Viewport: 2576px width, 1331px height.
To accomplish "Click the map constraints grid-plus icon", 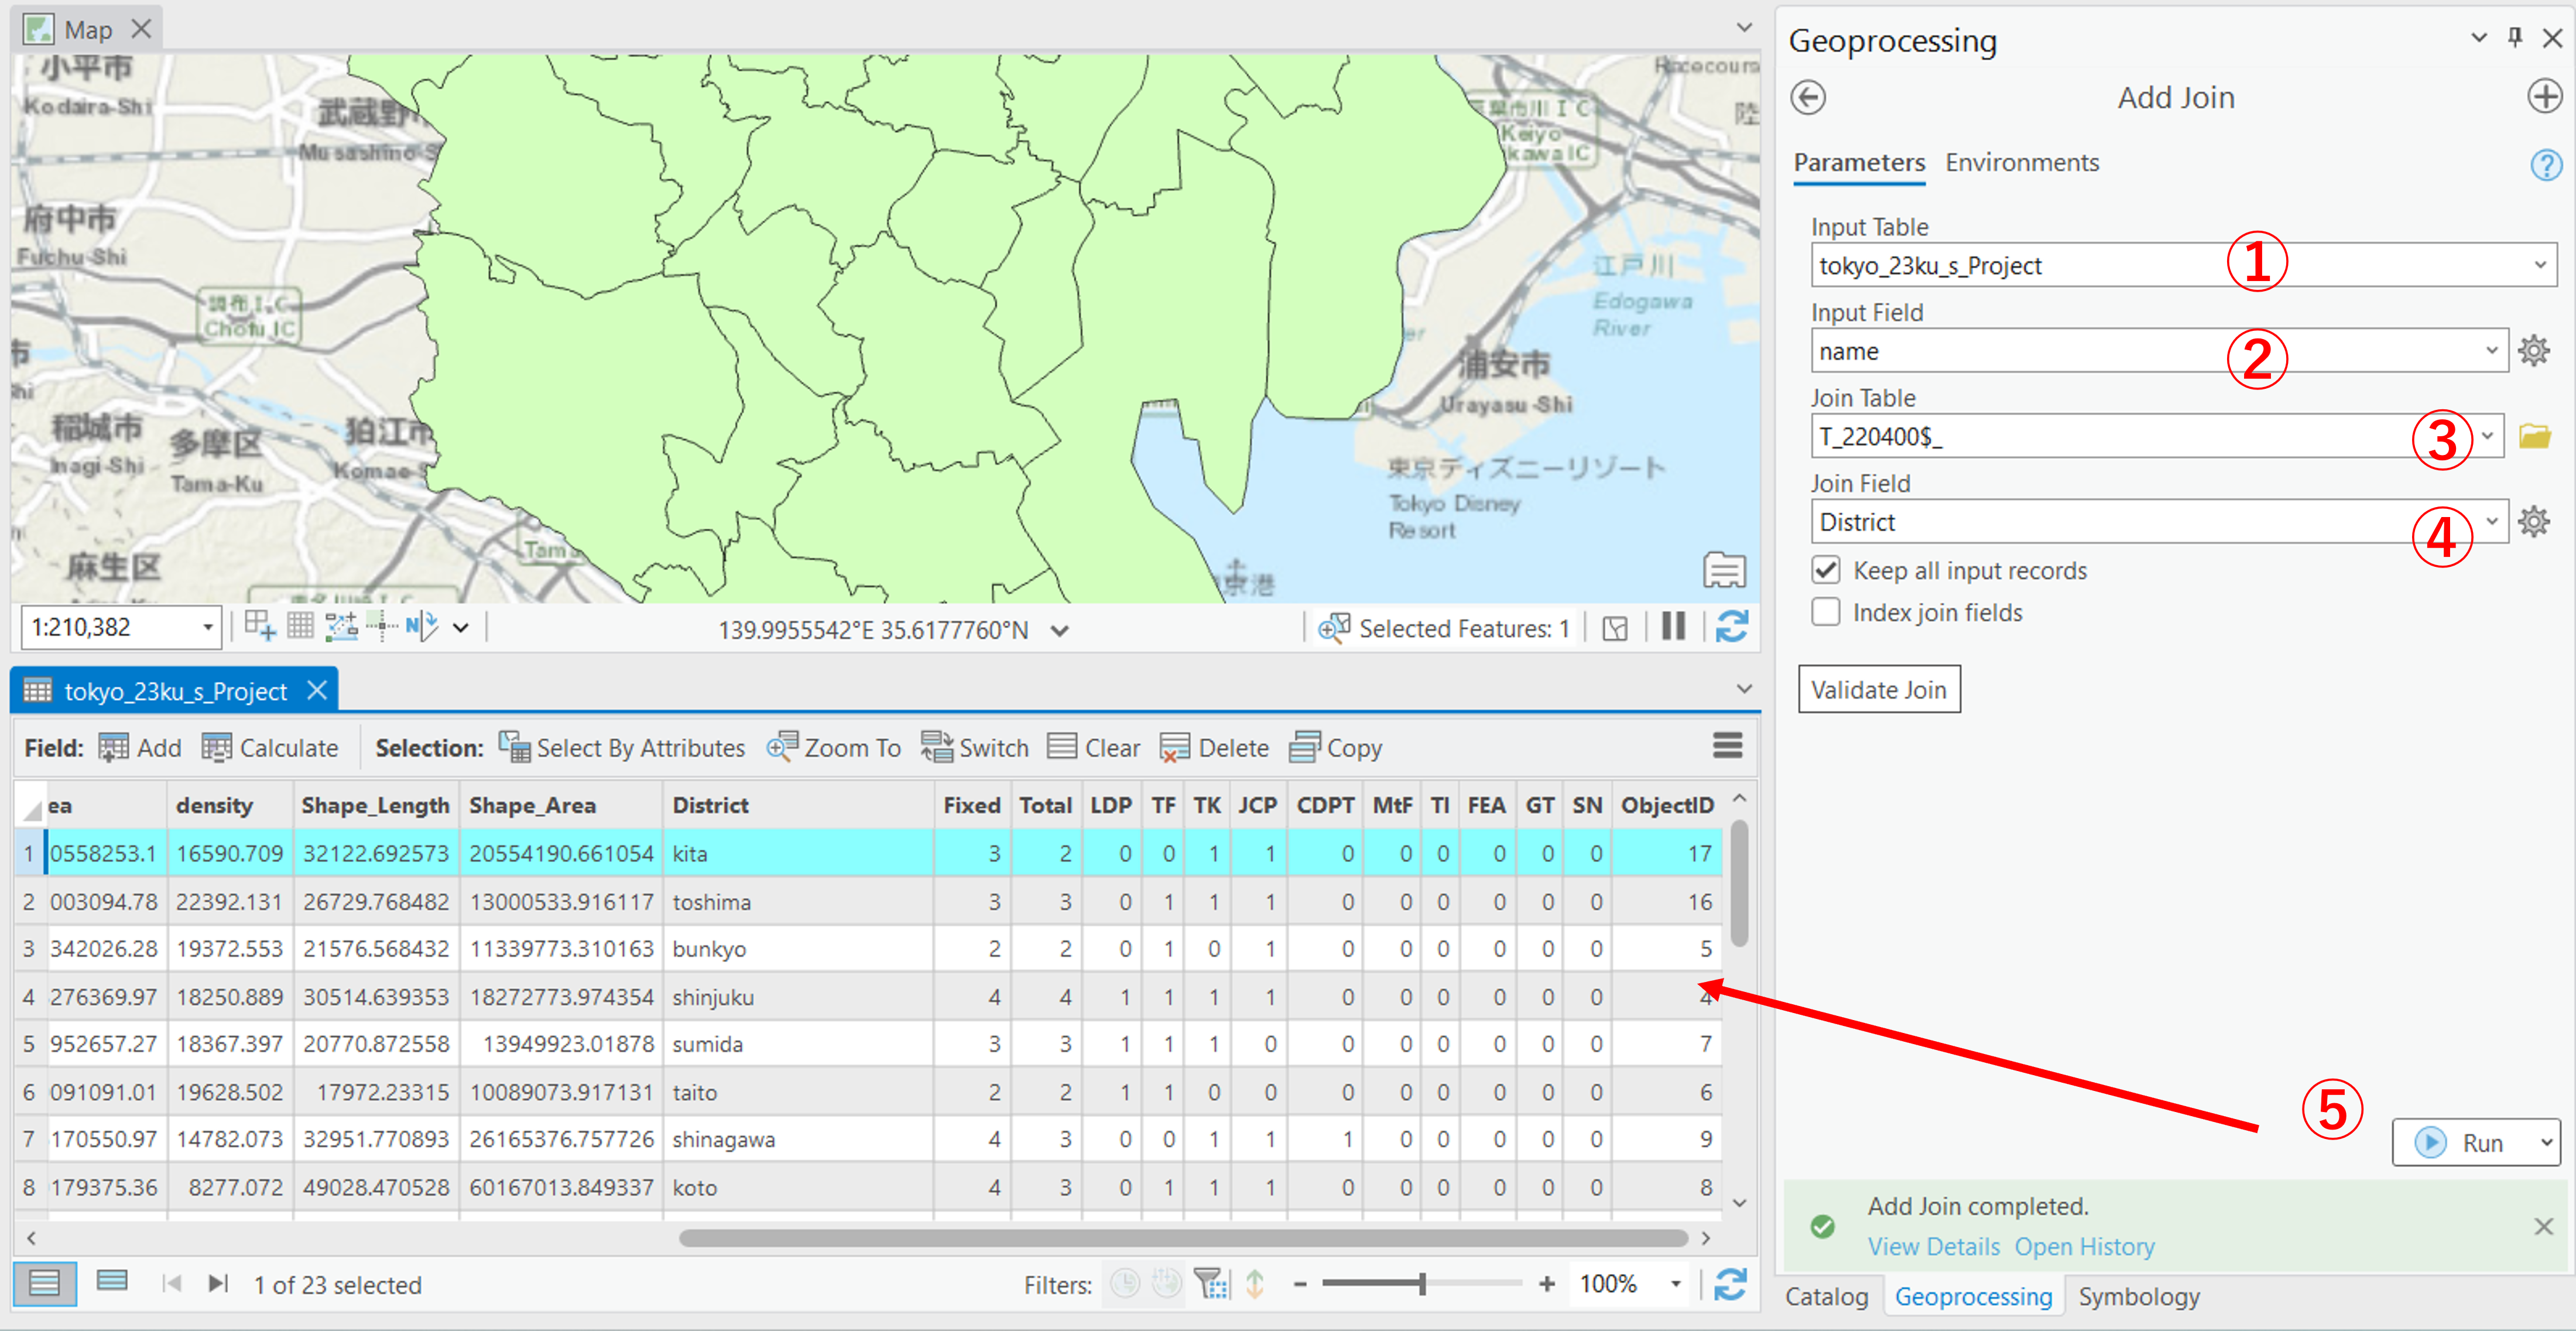I will pos(259,627).
